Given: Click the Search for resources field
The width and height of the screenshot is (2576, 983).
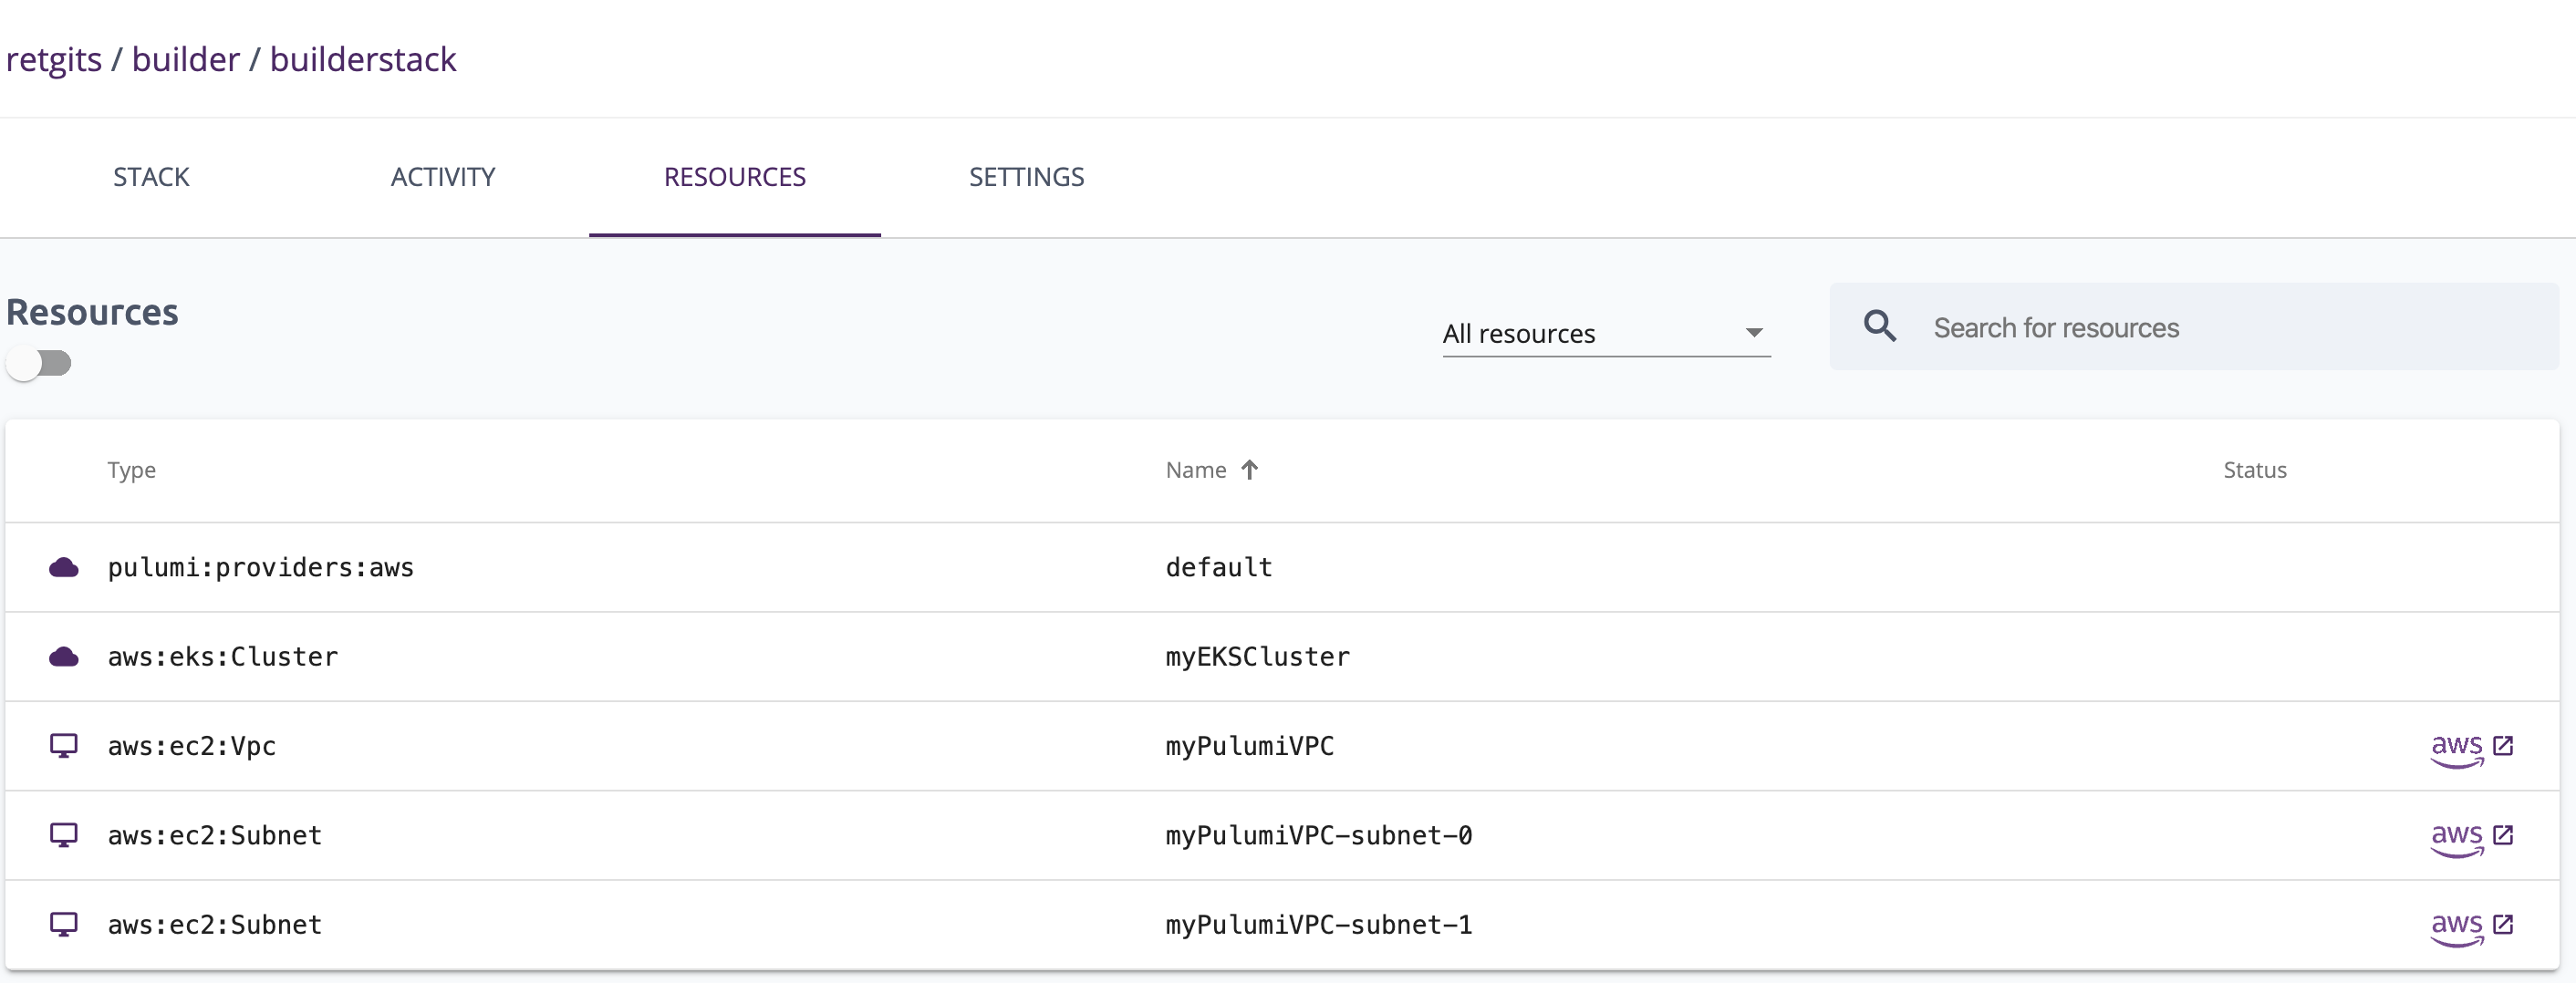Looking at the screenshot, I should [2194, 327].
